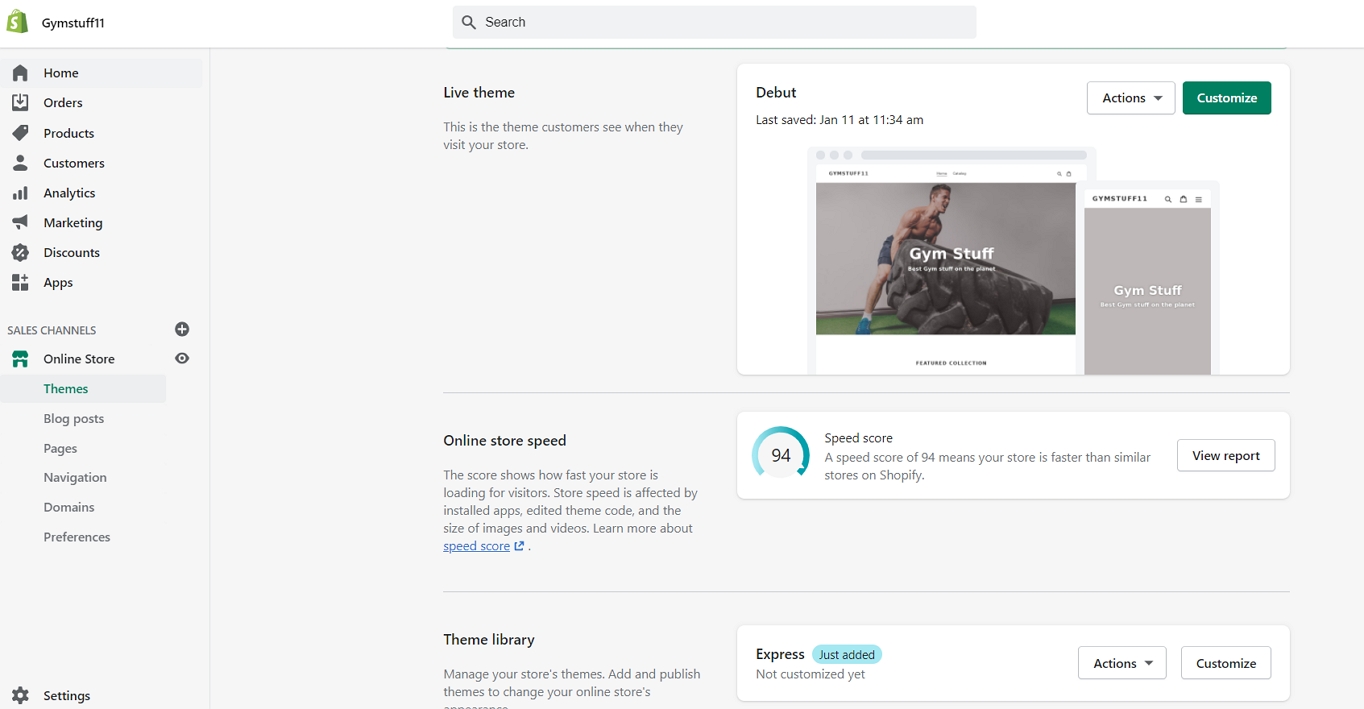The image size is (1364, 709).
Task: Click the Discounts badge icon
Action: 20,253
